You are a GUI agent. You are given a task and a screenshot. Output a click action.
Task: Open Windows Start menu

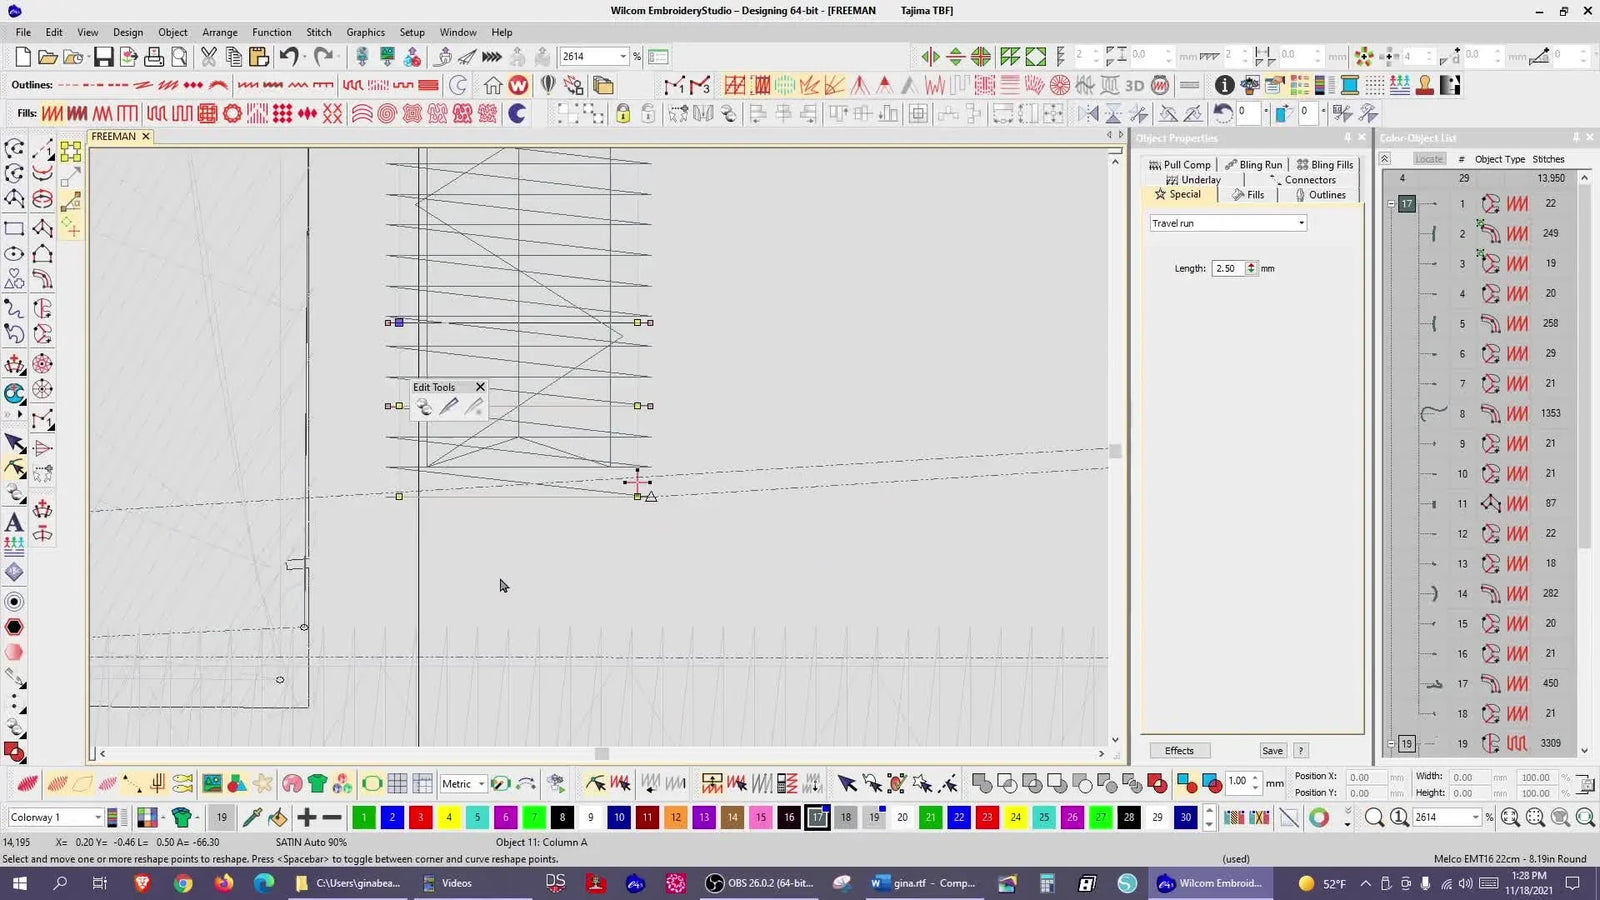(20, 883)
